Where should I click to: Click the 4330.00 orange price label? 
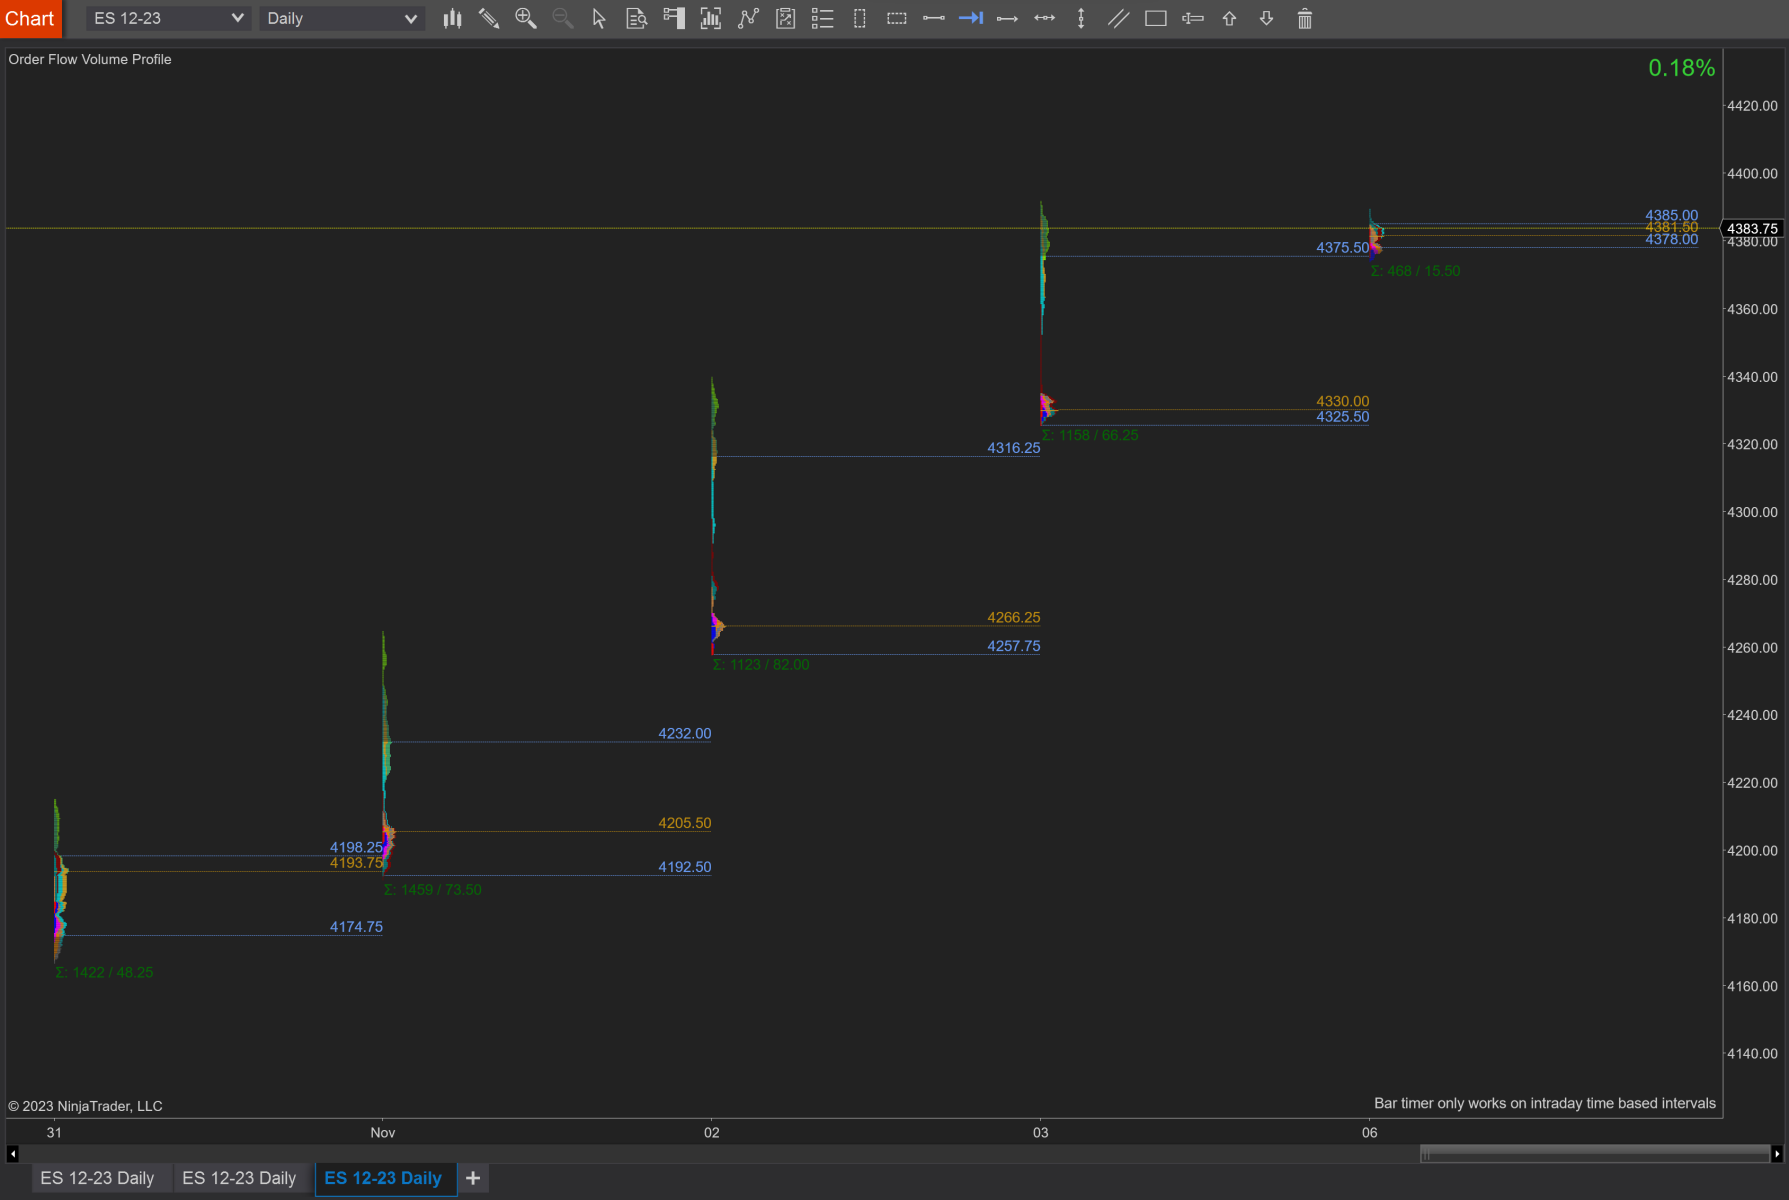pyautogui.click(x=1342, y=401)
